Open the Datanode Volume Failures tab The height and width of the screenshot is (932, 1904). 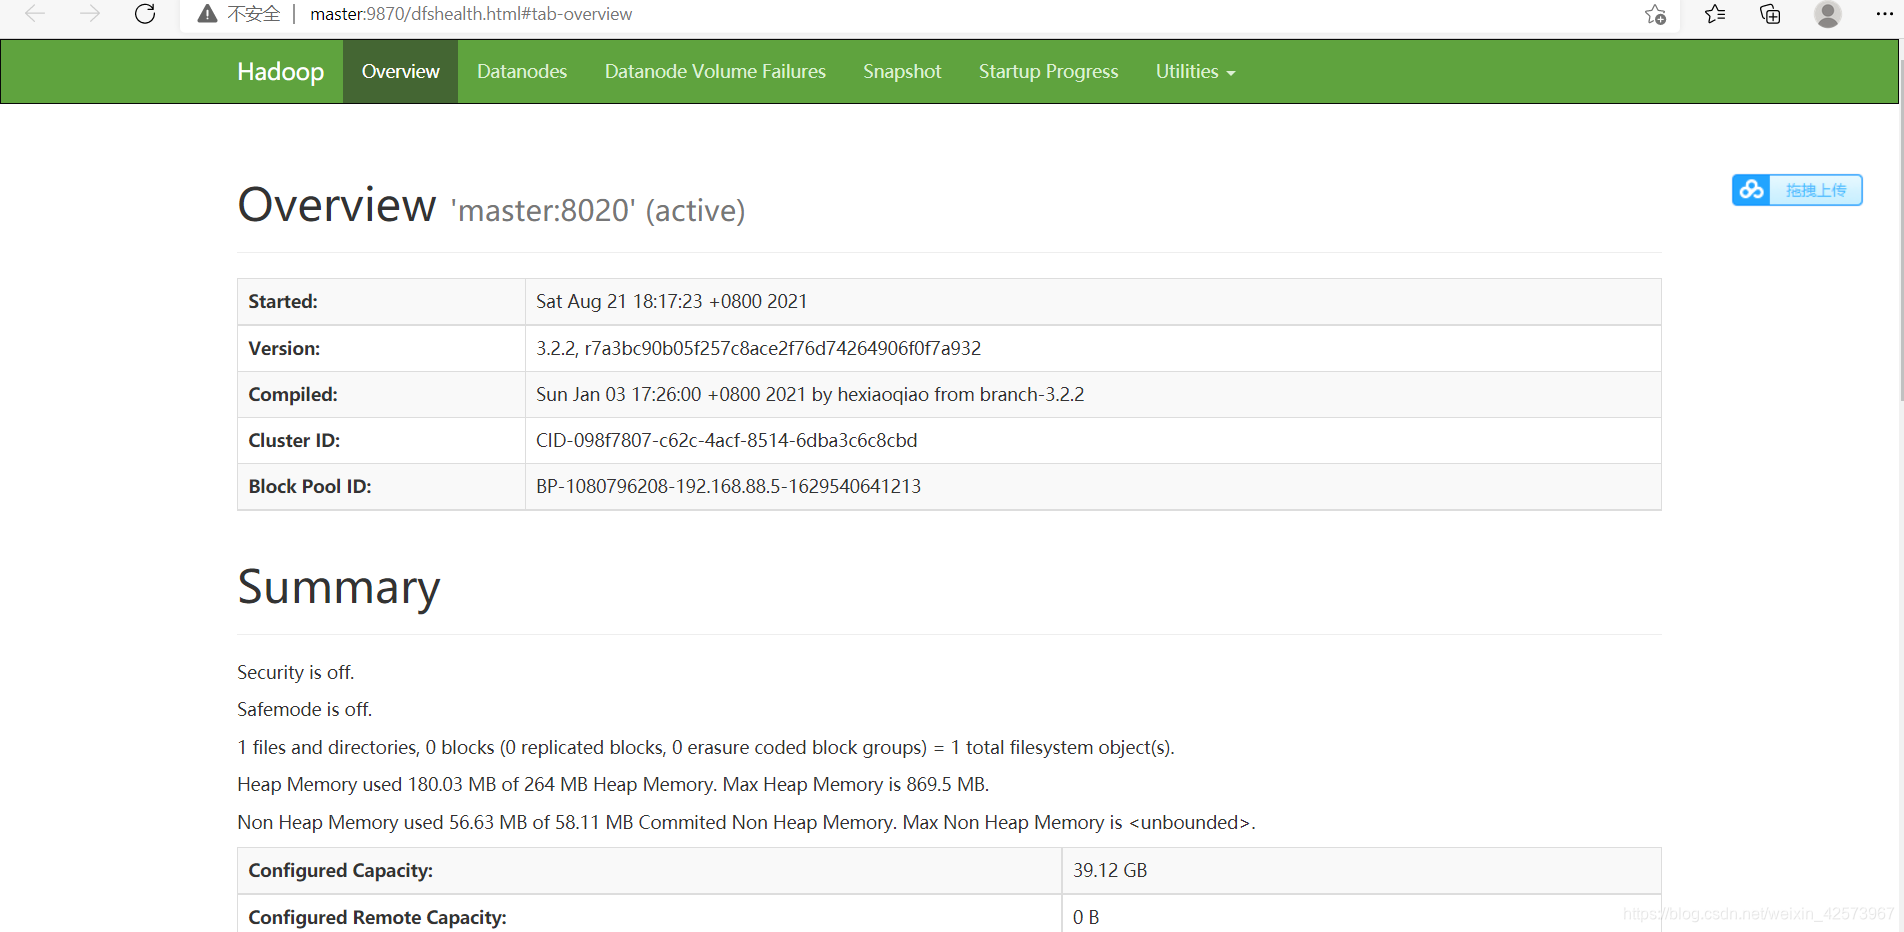coord(715,71)
